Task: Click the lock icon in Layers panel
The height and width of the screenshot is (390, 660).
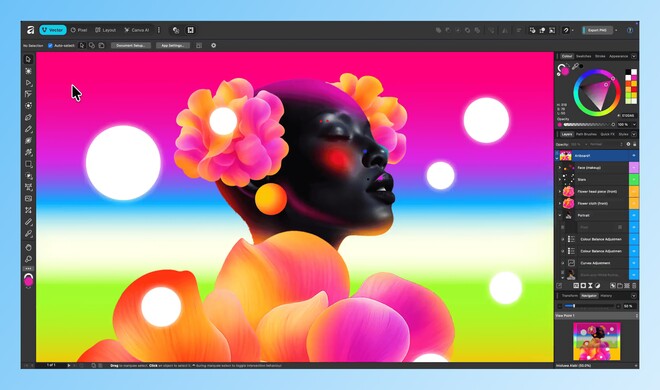Action: pyautogui.click(x=634, y=144)
